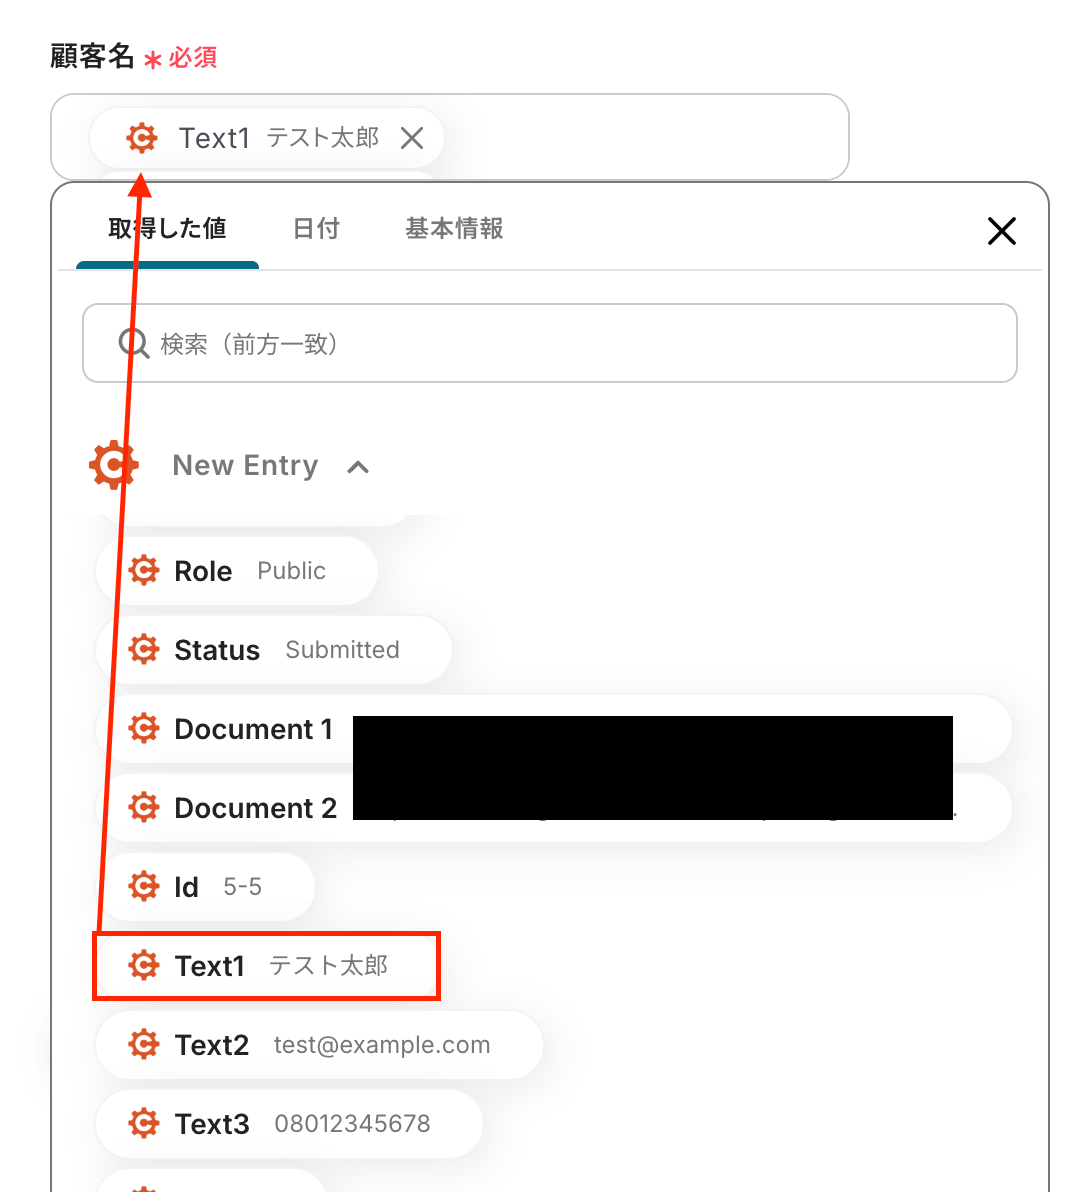The image size is (1092, 1192).
Task: Click the selected Text1 テスト太郎 chip label
Action: [278, 138]
